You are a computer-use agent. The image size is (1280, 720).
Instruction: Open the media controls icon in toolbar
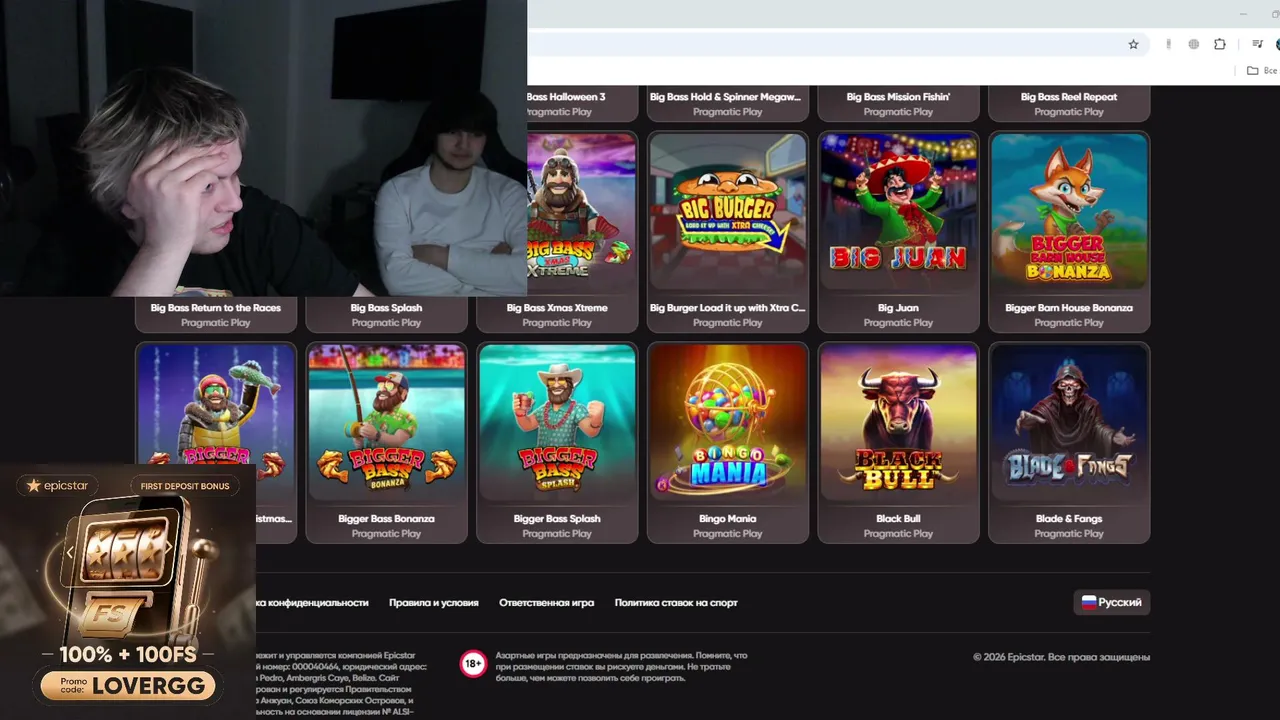tap(1257, 44)
